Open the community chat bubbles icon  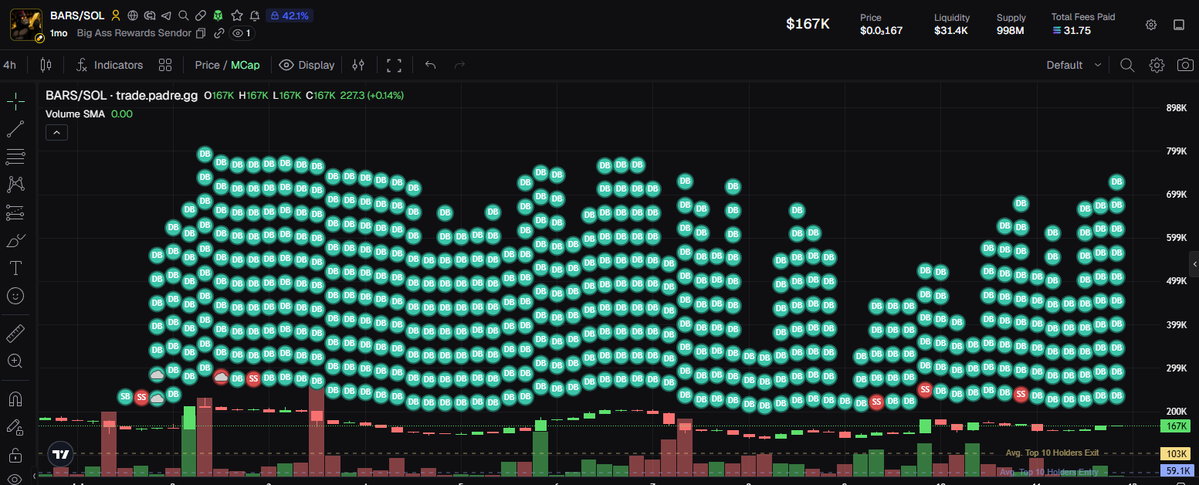point(150,15)
